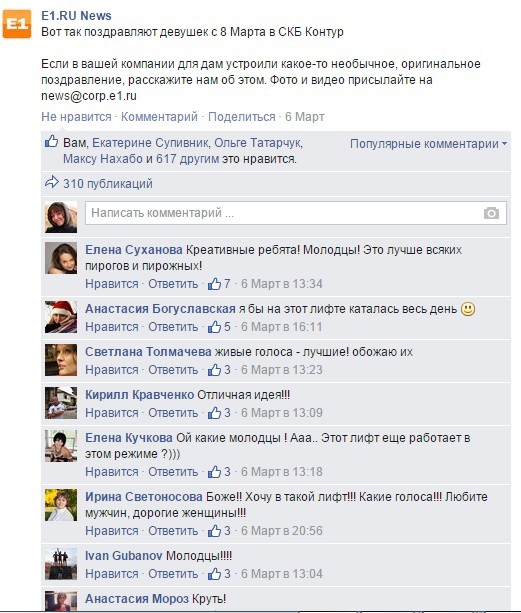
Task: Click the share arrow icon near 310 публикаций
Action: click(52, 182)
